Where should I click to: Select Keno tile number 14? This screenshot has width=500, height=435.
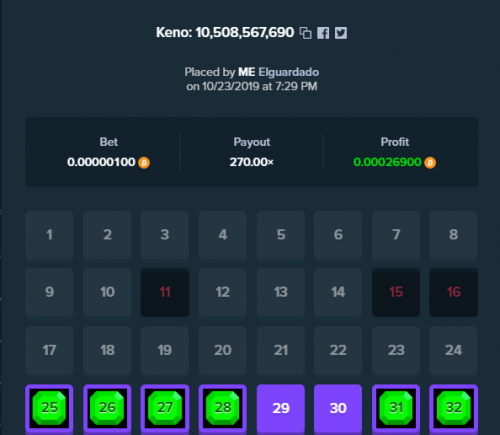tap(338, 292)
